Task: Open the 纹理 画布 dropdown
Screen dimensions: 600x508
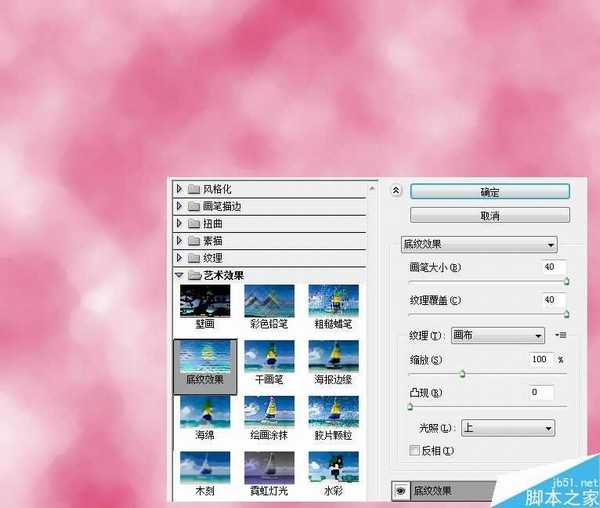Action: pos(498,335)
